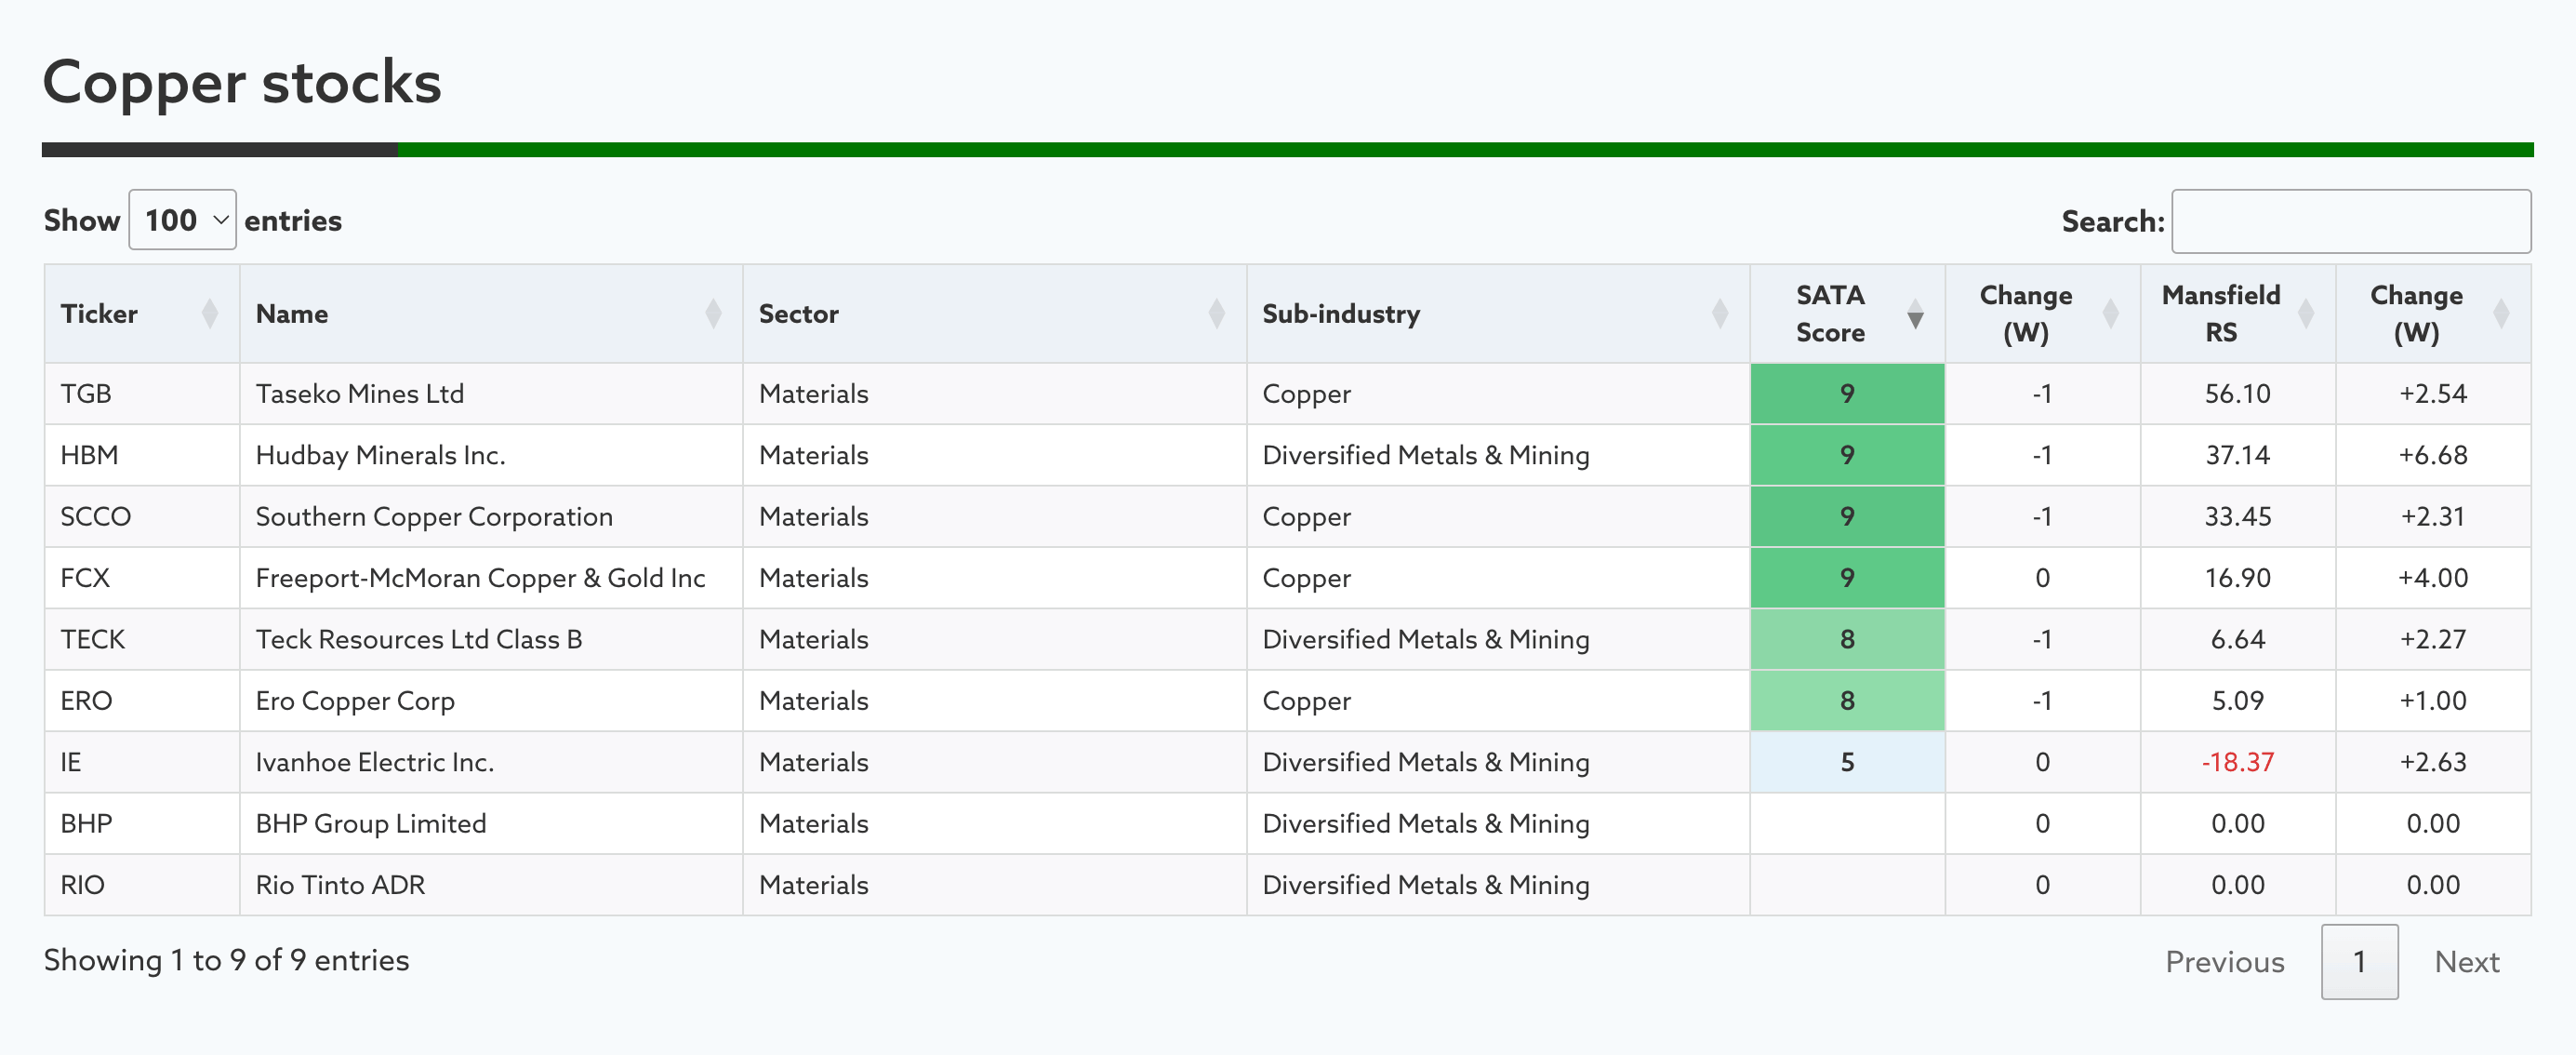
Task: Click red Mansfield RS value -18.37
Action: point(2238,762)
